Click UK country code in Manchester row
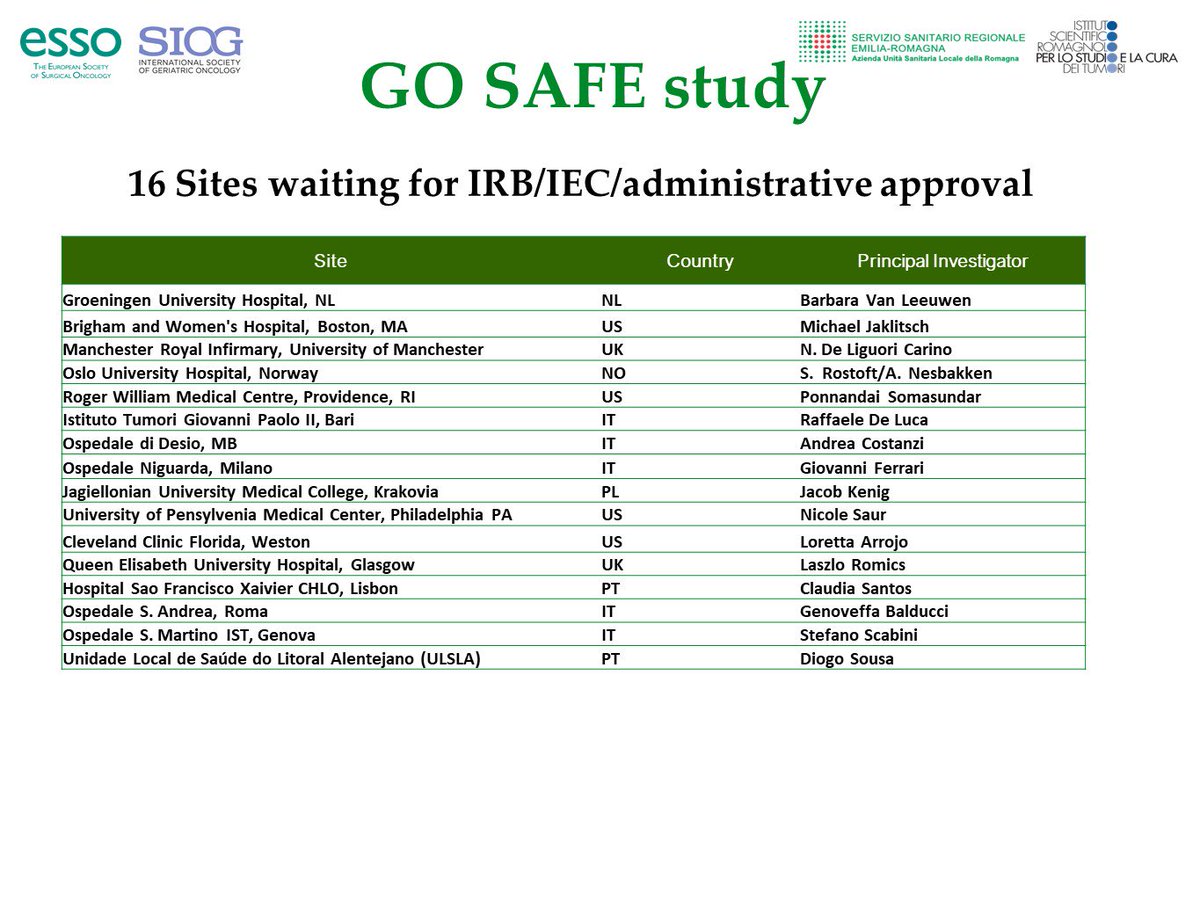1200x900 pixels. click(x=611, y=350)
